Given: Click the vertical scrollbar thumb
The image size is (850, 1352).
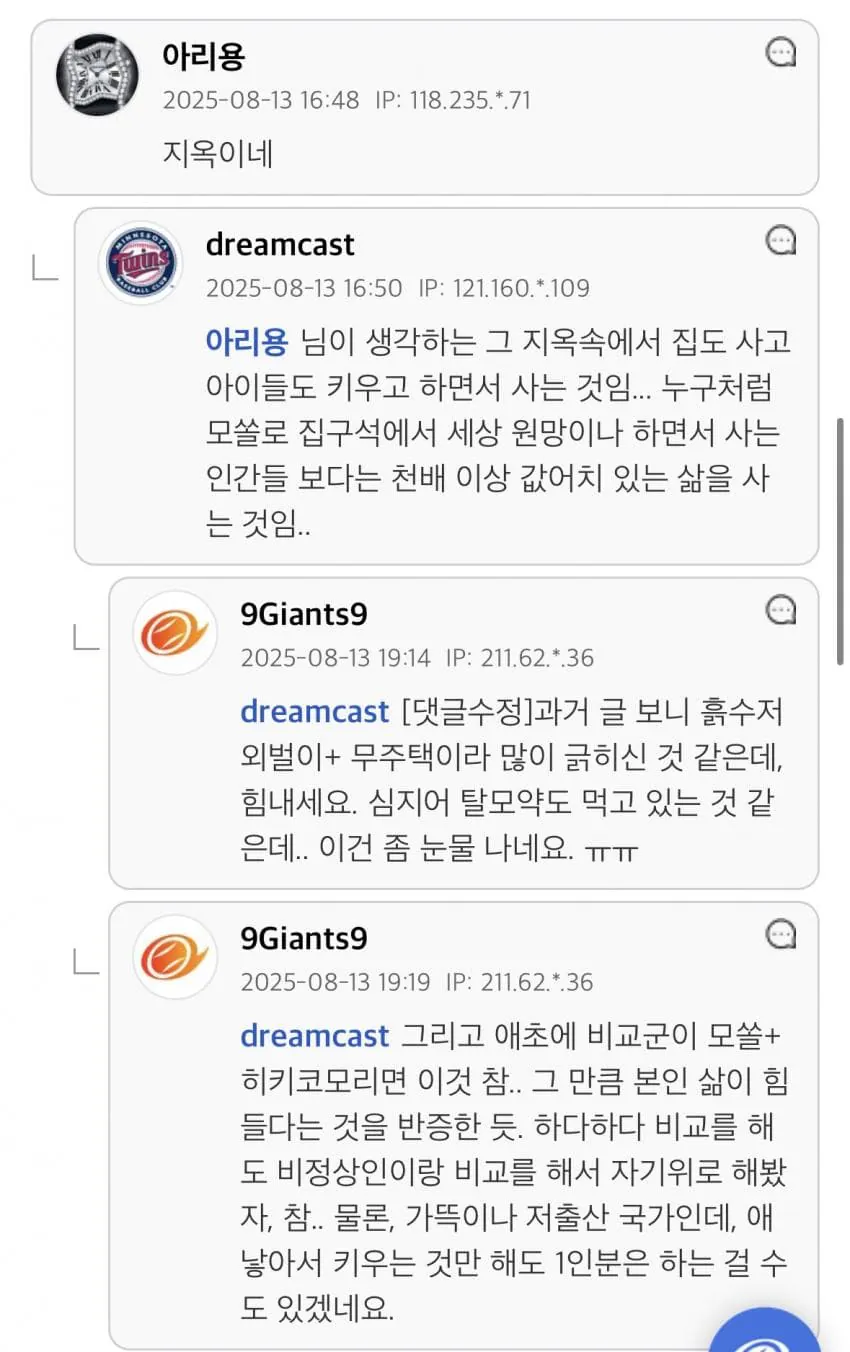Looking at the screenshot, I should pos(840,540).
